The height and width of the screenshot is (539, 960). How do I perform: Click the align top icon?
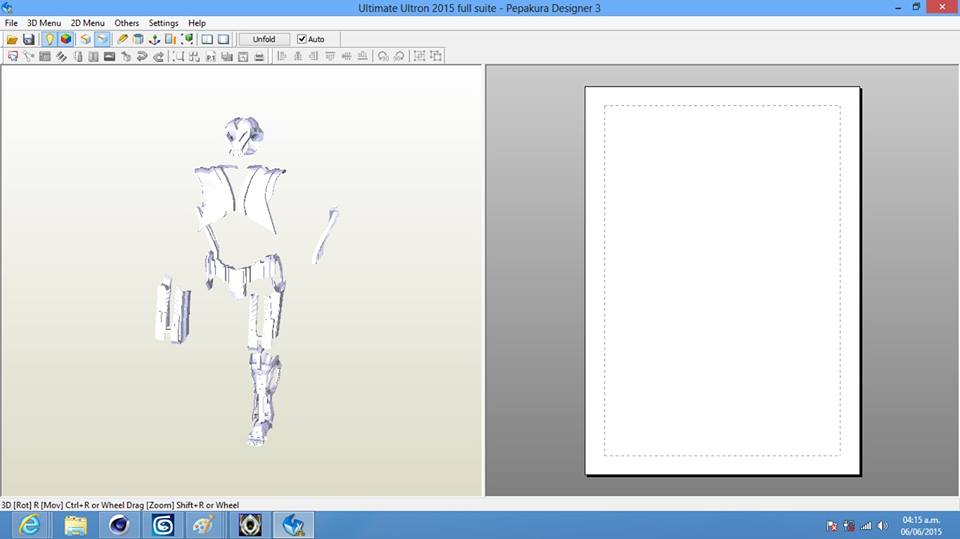pyautogui.click(x=330, y=56)
